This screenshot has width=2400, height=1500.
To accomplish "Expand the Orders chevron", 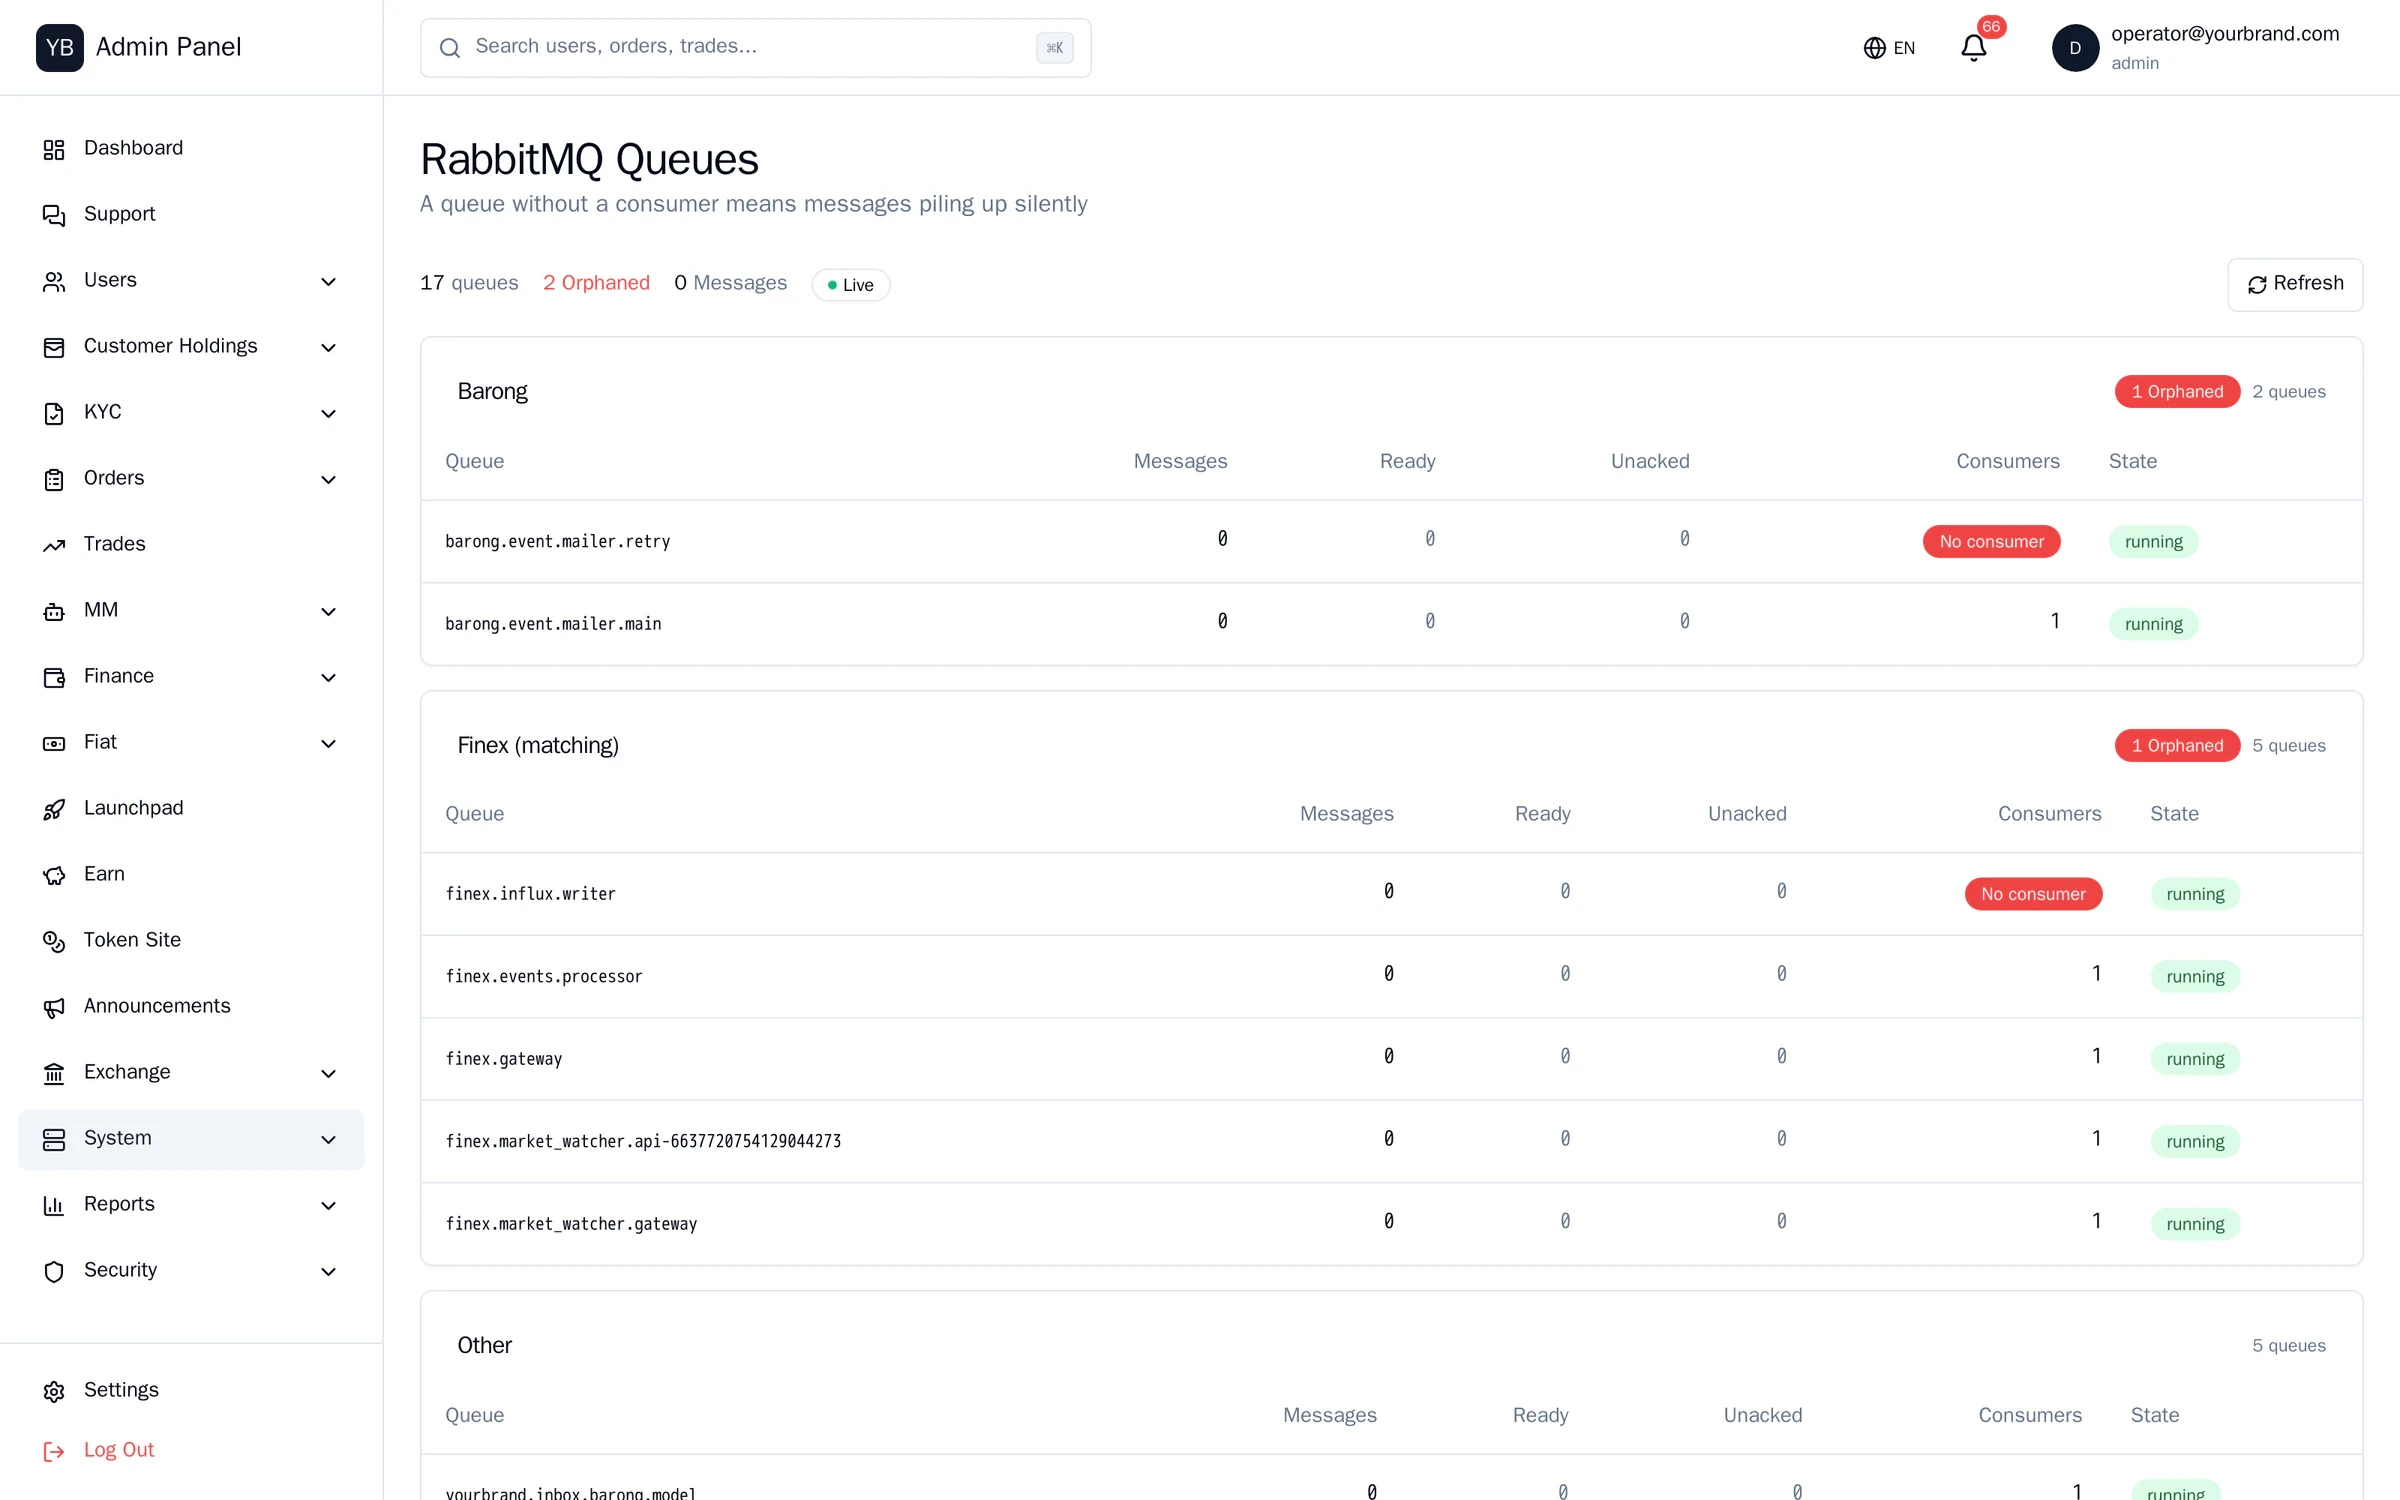I will point(328,479).
